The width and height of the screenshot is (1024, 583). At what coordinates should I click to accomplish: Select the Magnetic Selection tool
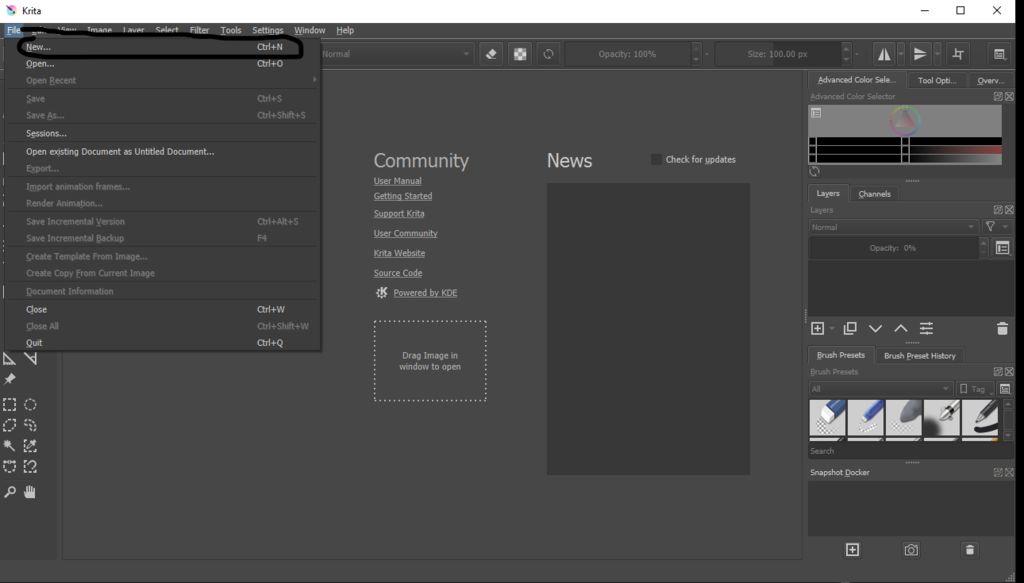coord(30,467)
